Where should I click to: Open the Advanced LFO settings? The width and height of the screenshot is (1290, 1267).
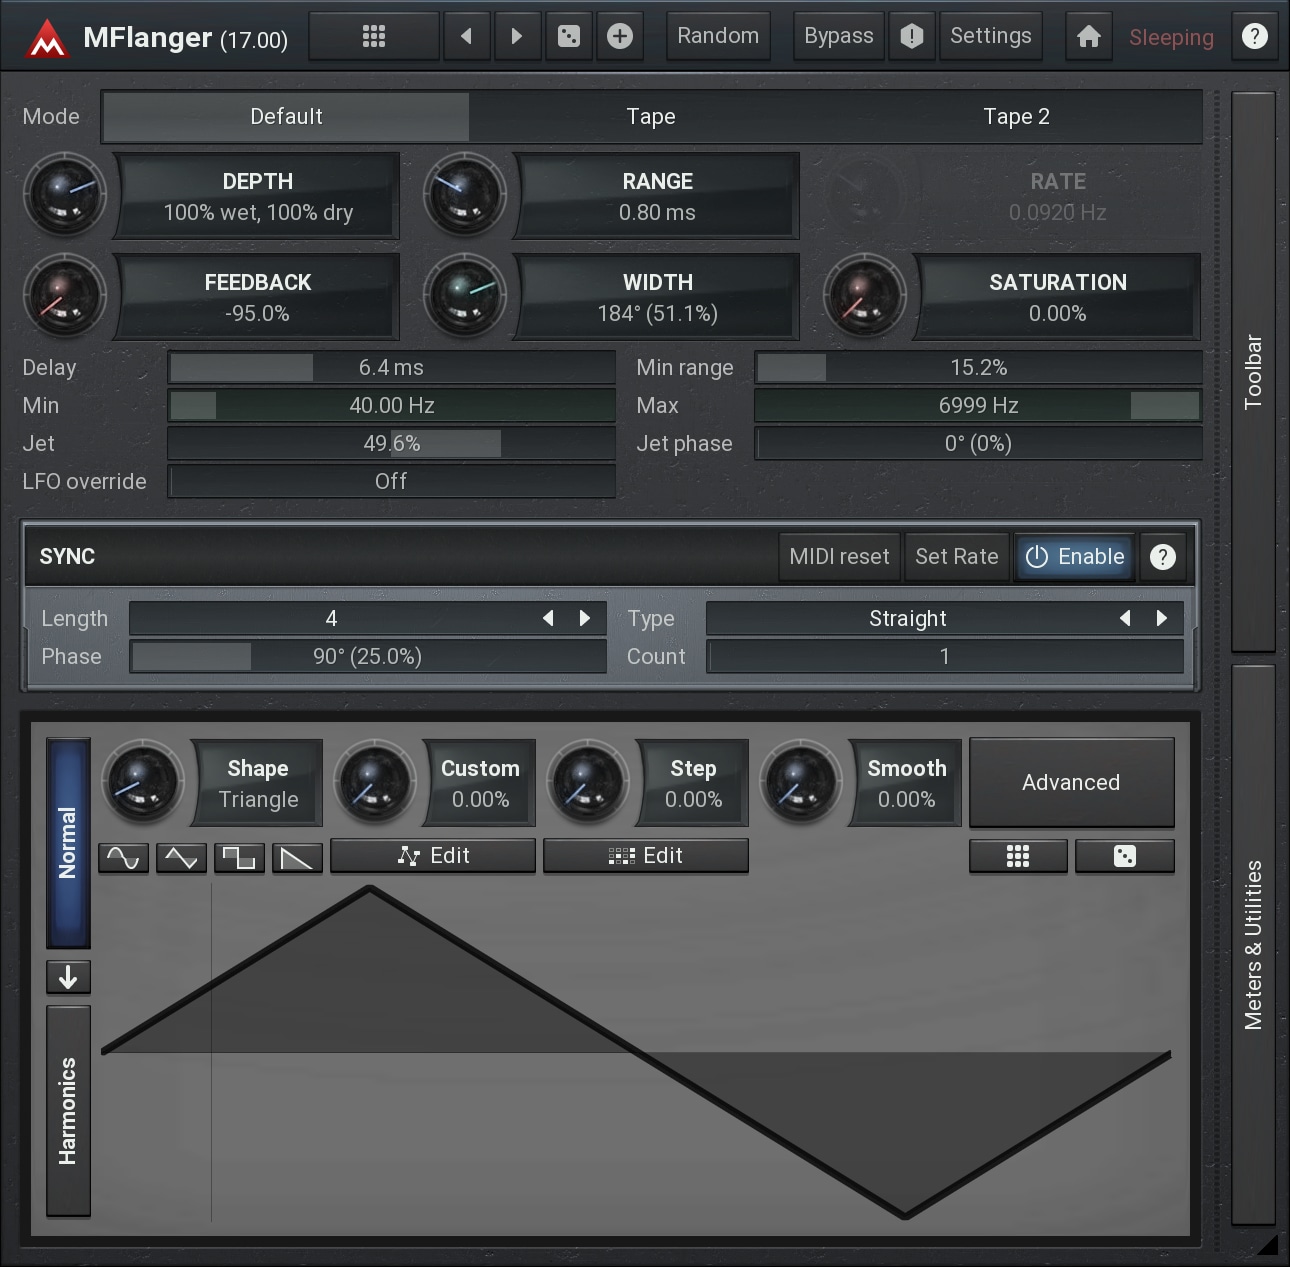[1071, 783]
